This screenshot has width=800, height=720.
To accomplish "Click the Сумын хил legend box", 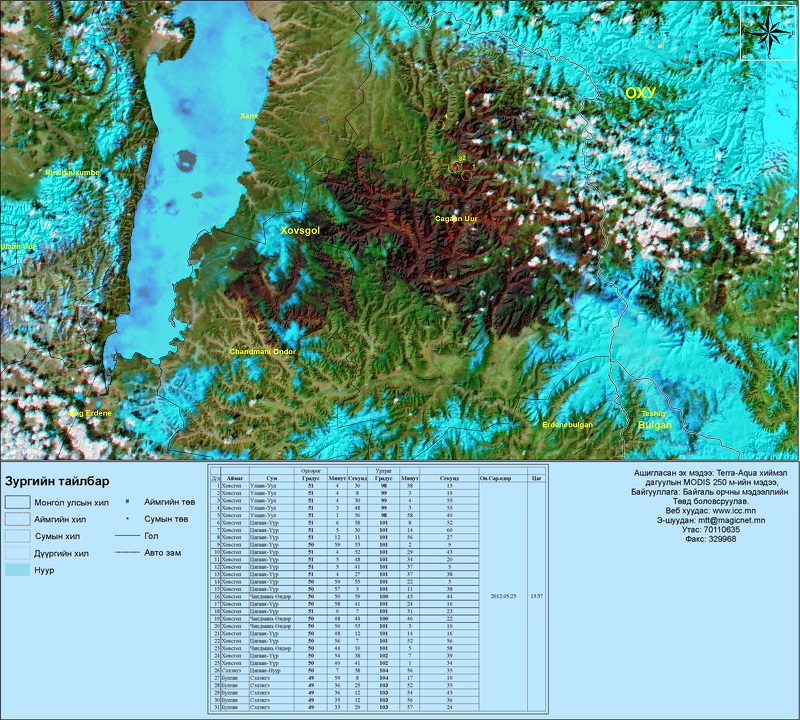I will (16, 537).
